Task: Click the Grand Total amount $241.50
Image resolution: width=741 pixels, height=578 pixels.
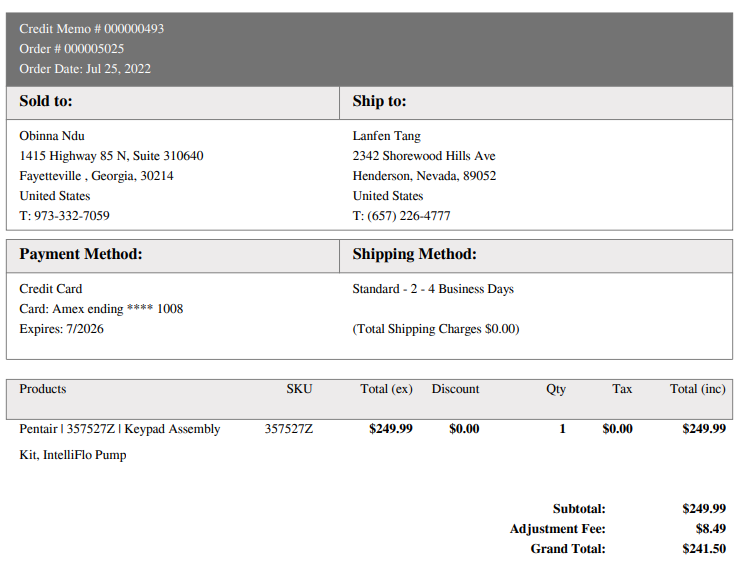Action: pyautogui.click(x=704, y=549)
